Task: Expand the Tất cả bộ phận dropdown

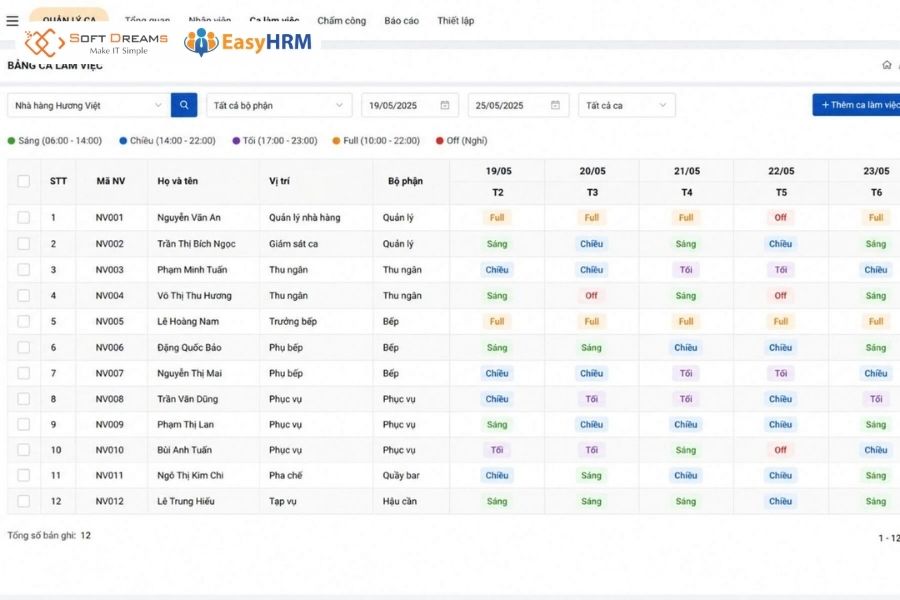Action: click(278, 105)
